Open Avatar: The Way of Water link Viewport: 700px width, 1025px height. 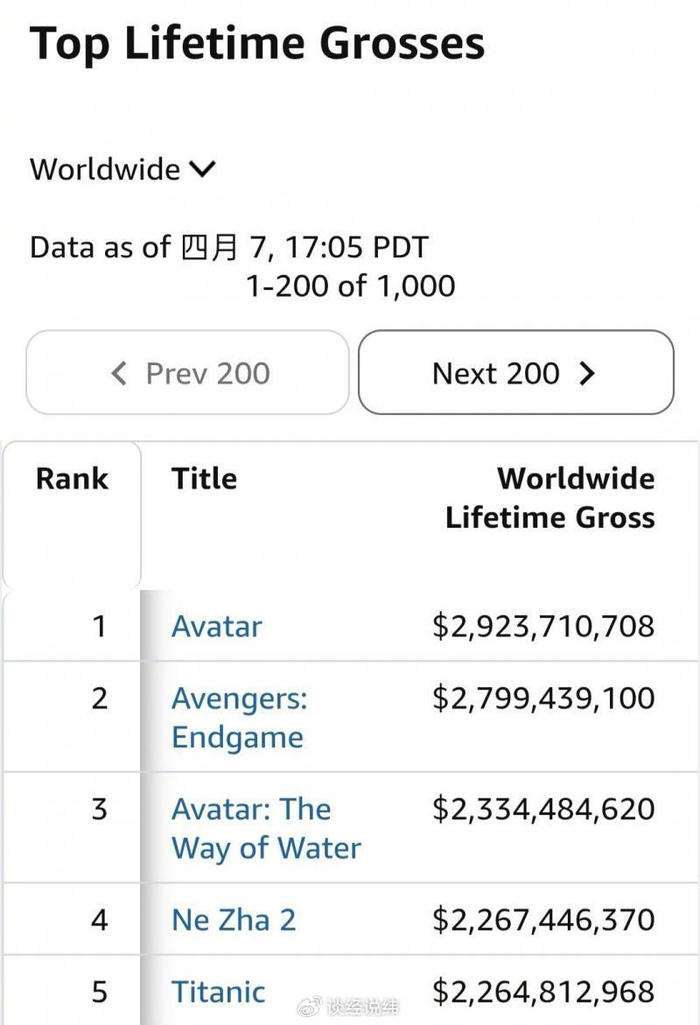[x=265, y=828]
